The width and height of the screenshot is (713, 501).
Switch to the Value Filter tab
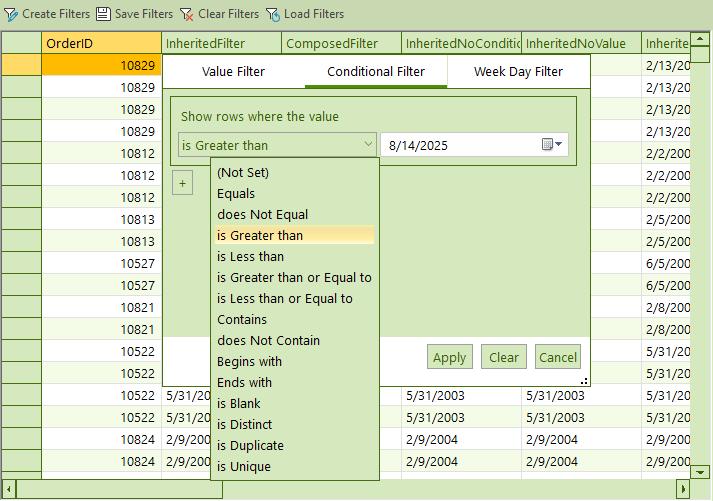click(x=233, y=72)
